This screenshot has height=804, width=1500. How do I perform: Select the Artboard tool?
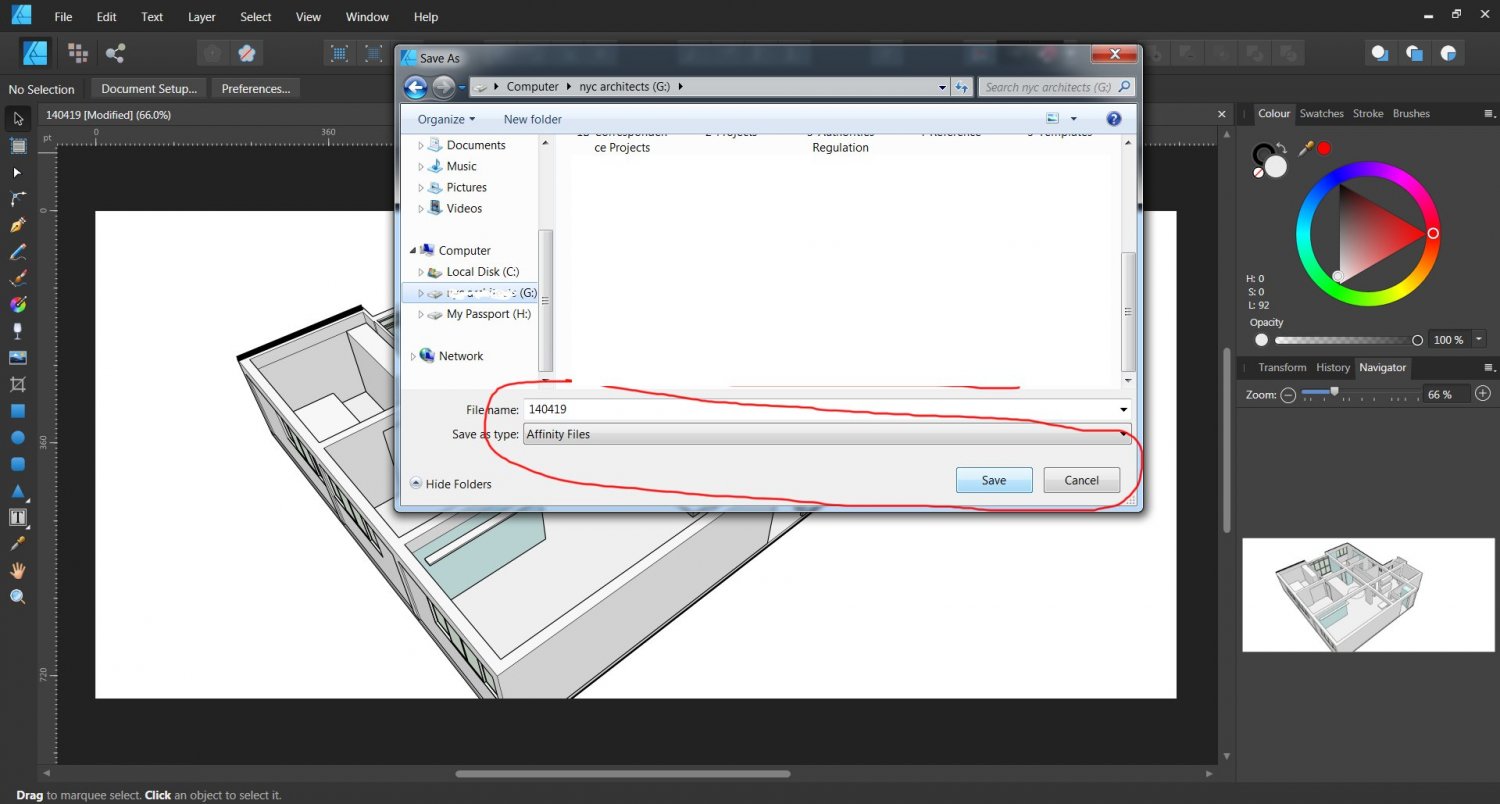point(18,146)
